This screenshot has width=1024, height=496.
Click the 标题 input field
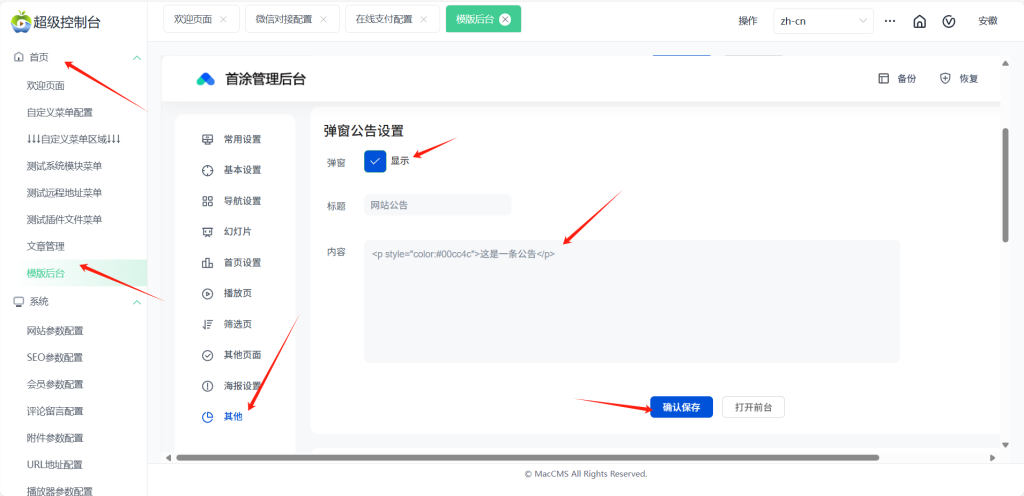(438, 205)
